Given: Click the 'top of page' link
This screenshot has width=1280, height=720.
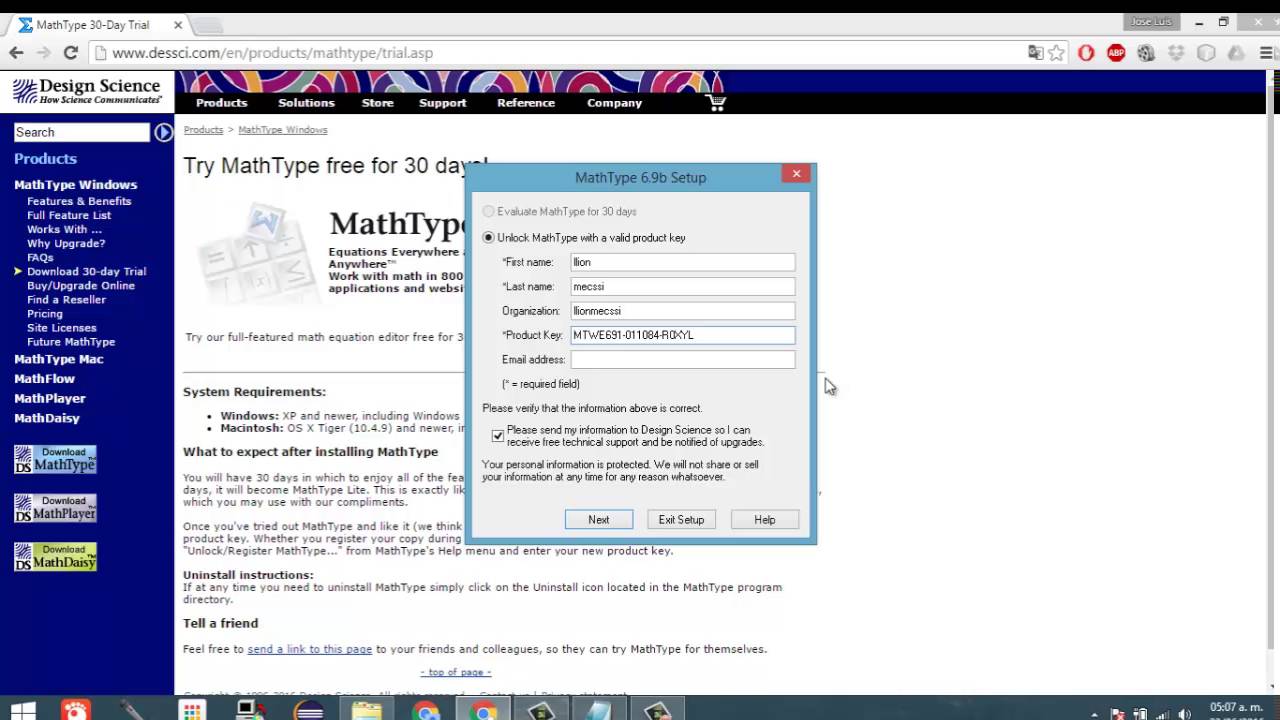Looking at the screenshot, I should [x=456, y=672].
